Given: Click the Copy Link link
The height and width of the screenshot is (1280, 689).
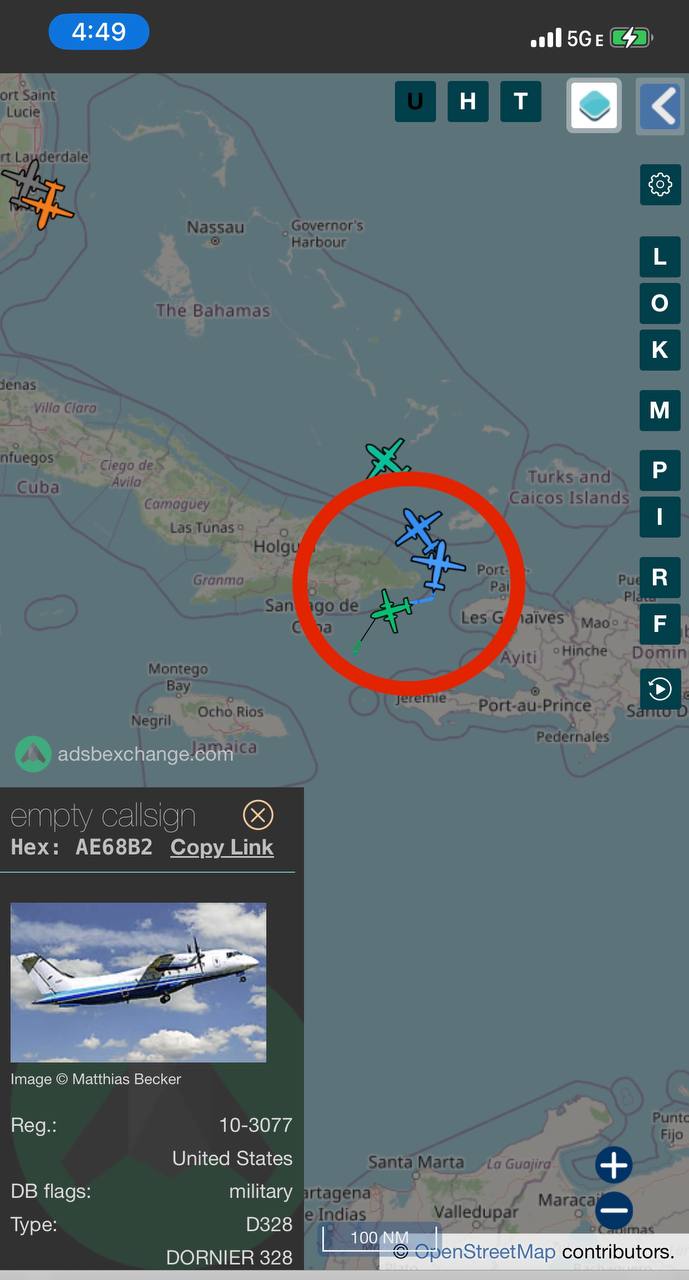Looking at the screenshot, I should pyautogui.click(x=222, y=847).
